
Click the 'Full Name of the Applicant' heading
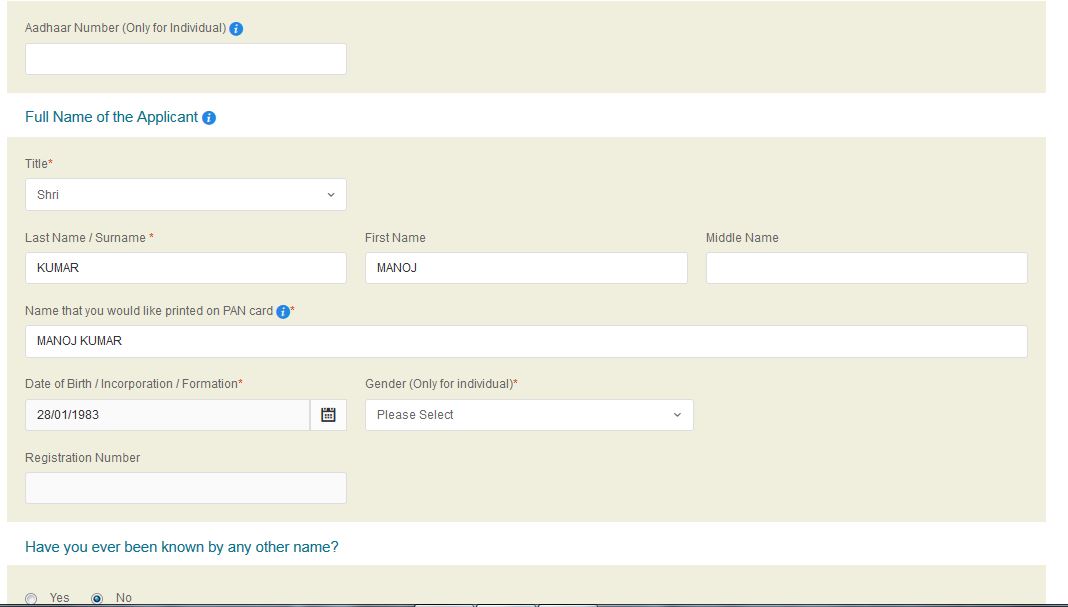pyautogui.click(x=111, y=117)
